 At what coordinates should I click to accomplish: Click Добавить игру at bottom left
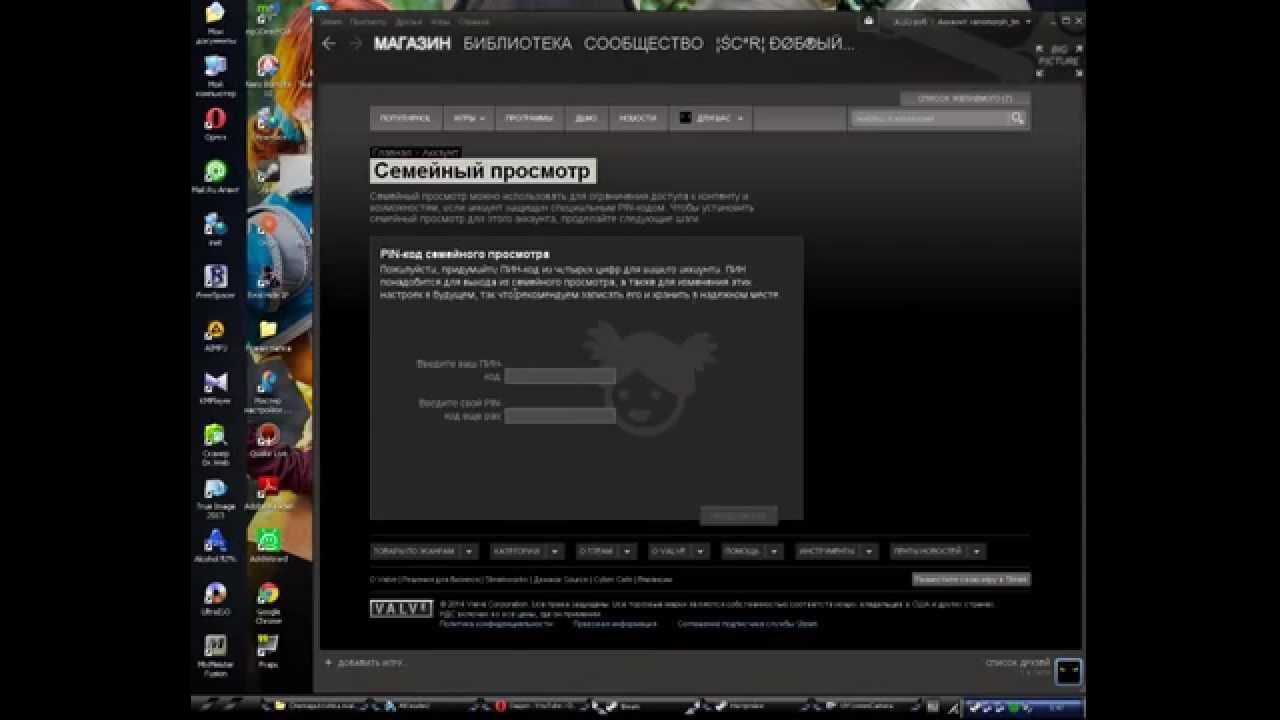pyautogui.click(x=365, y=662)
